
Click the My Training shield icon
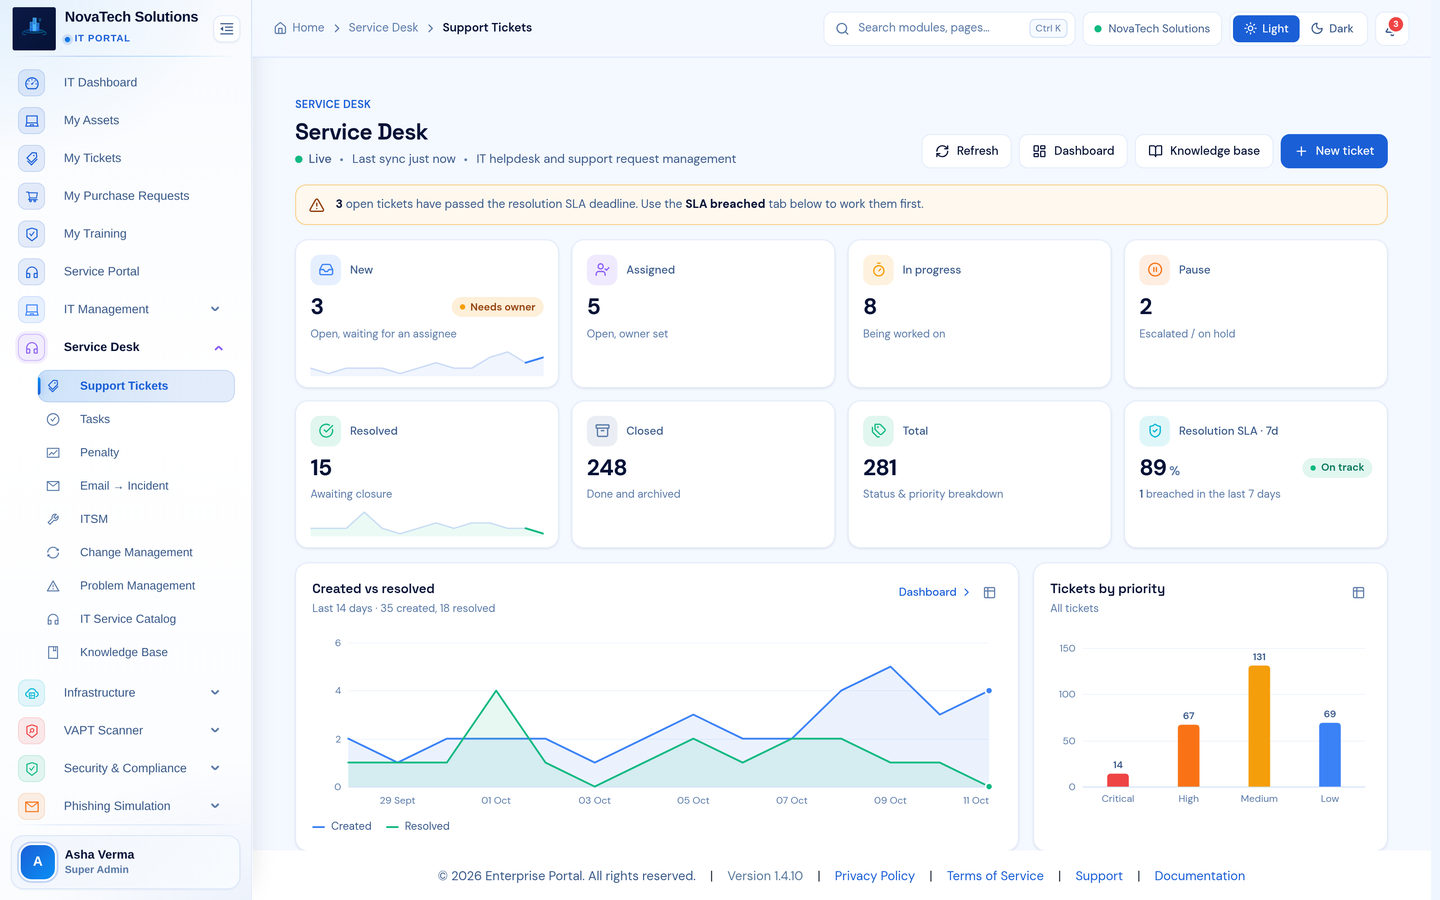pyautogui.click(x=32, y=234)
